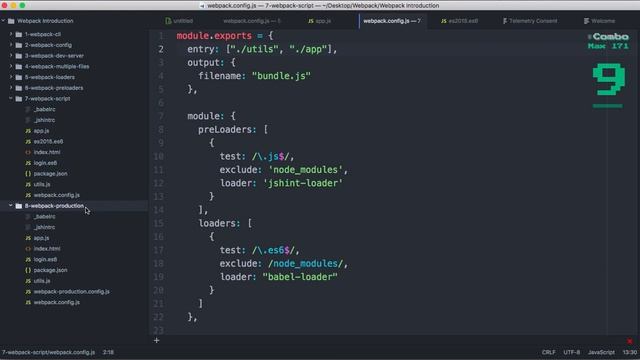Open the Telemetry Consent tab

coord(530,21)
